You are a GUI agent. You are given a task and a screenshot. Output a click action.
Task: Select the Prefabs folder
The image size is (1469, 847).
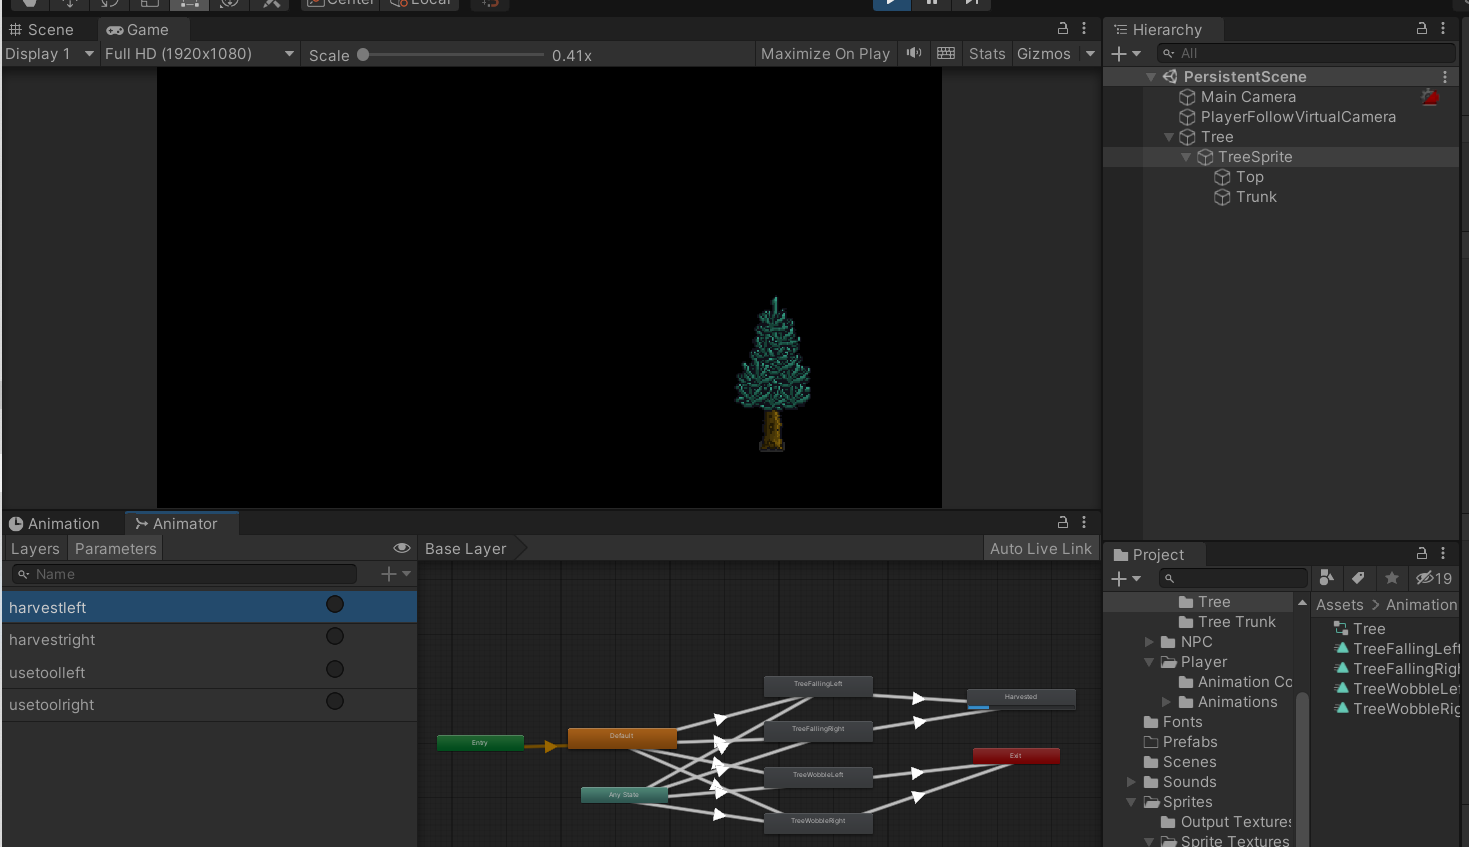pos(1180,742)
